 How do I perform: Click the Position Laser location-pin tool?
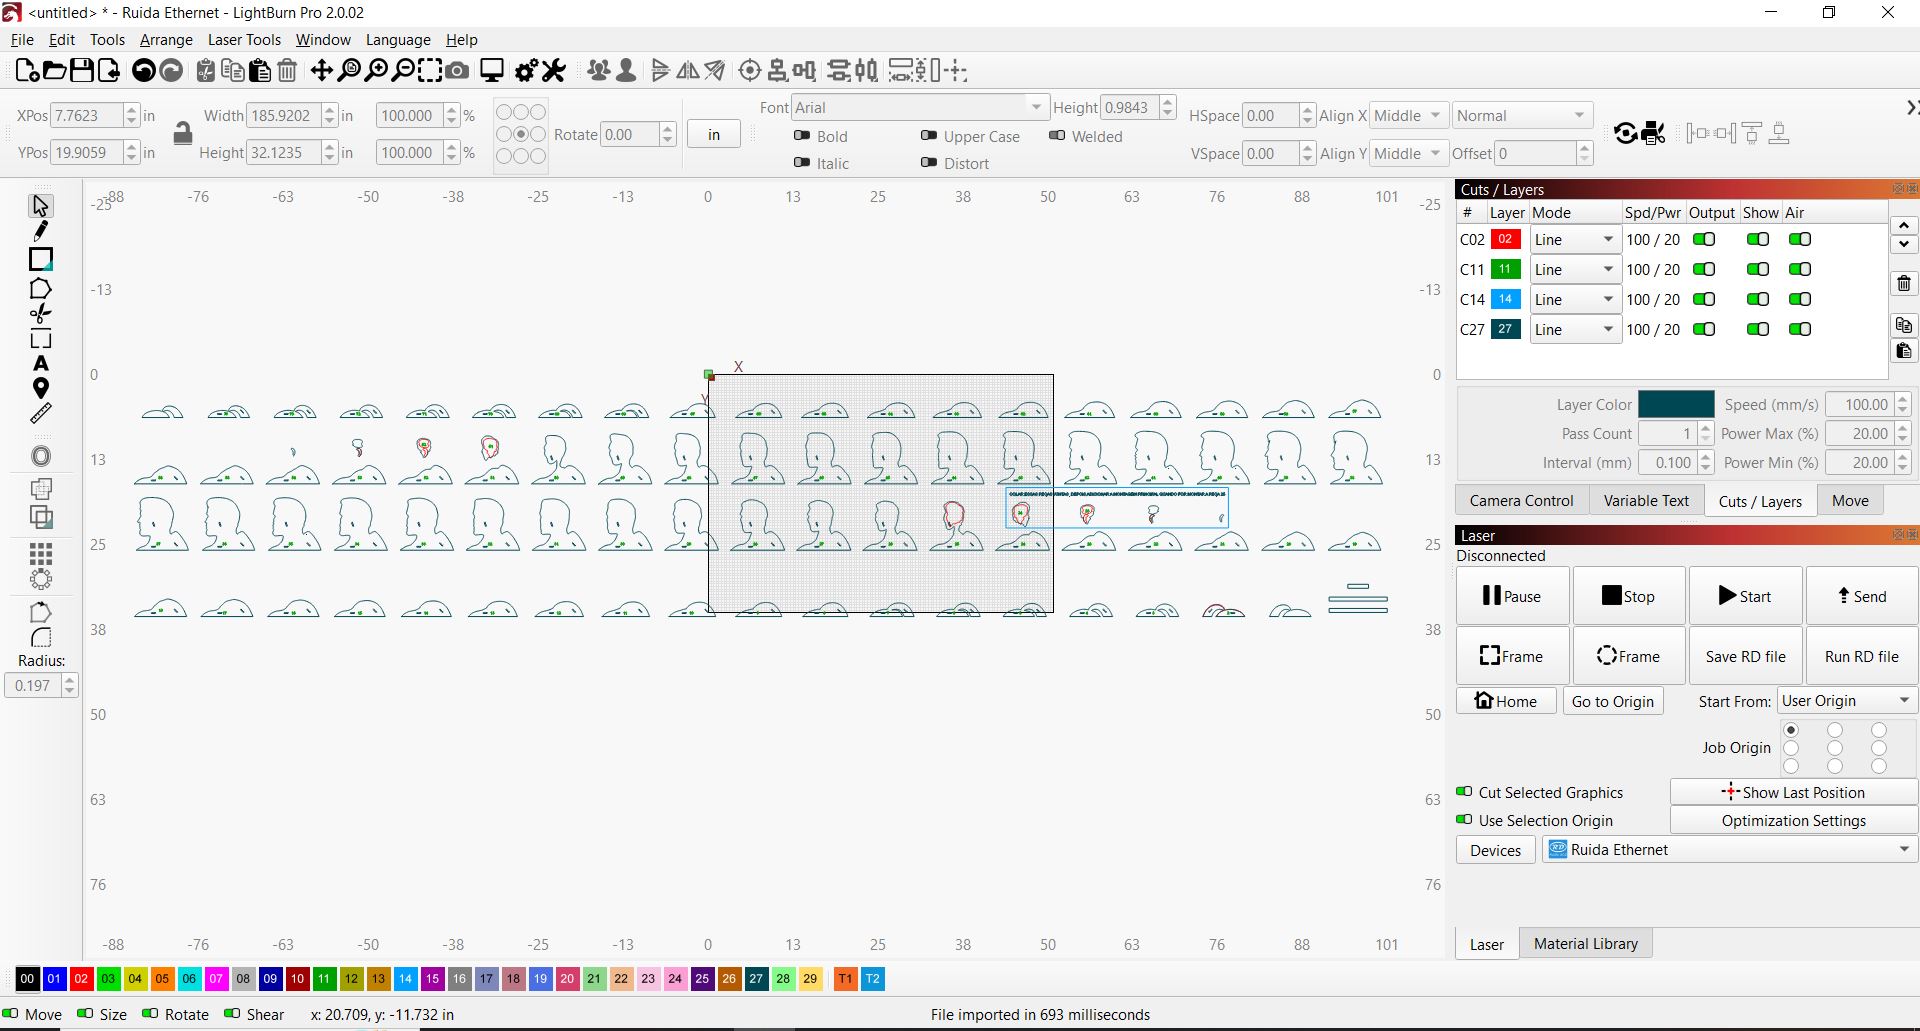[x=40, y=388]
